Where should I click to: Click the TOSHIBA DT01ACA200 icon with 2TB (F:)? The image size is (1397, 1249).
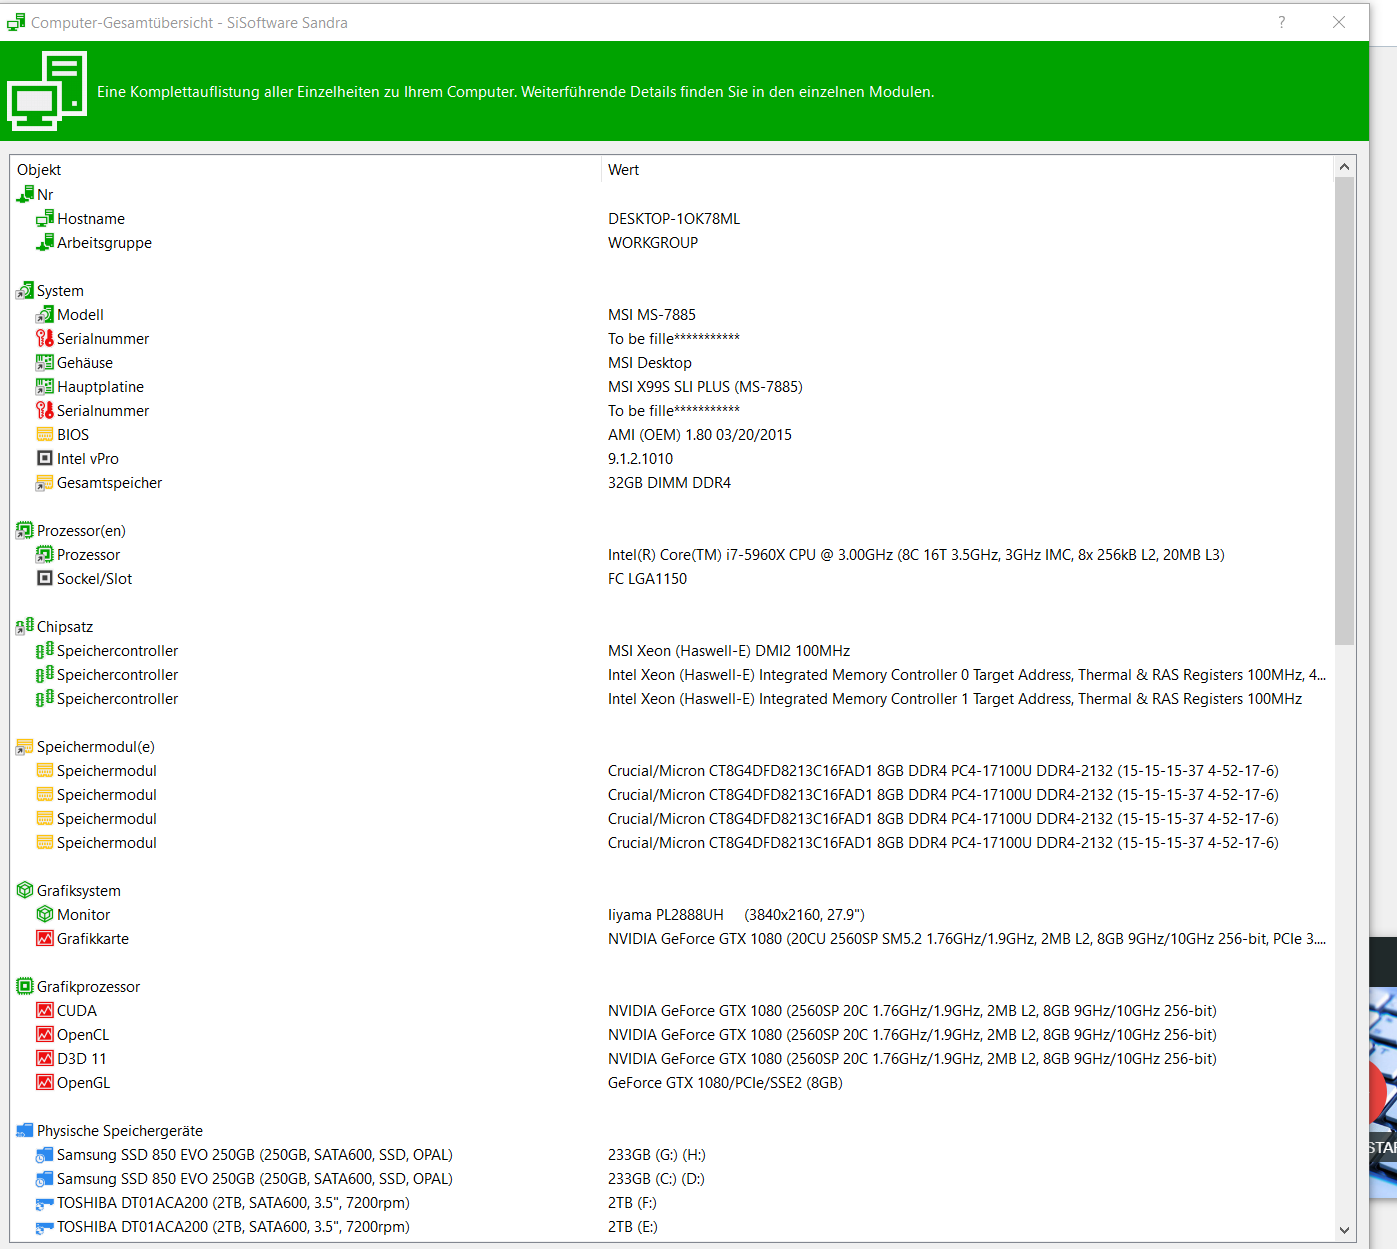[45, 1202]
